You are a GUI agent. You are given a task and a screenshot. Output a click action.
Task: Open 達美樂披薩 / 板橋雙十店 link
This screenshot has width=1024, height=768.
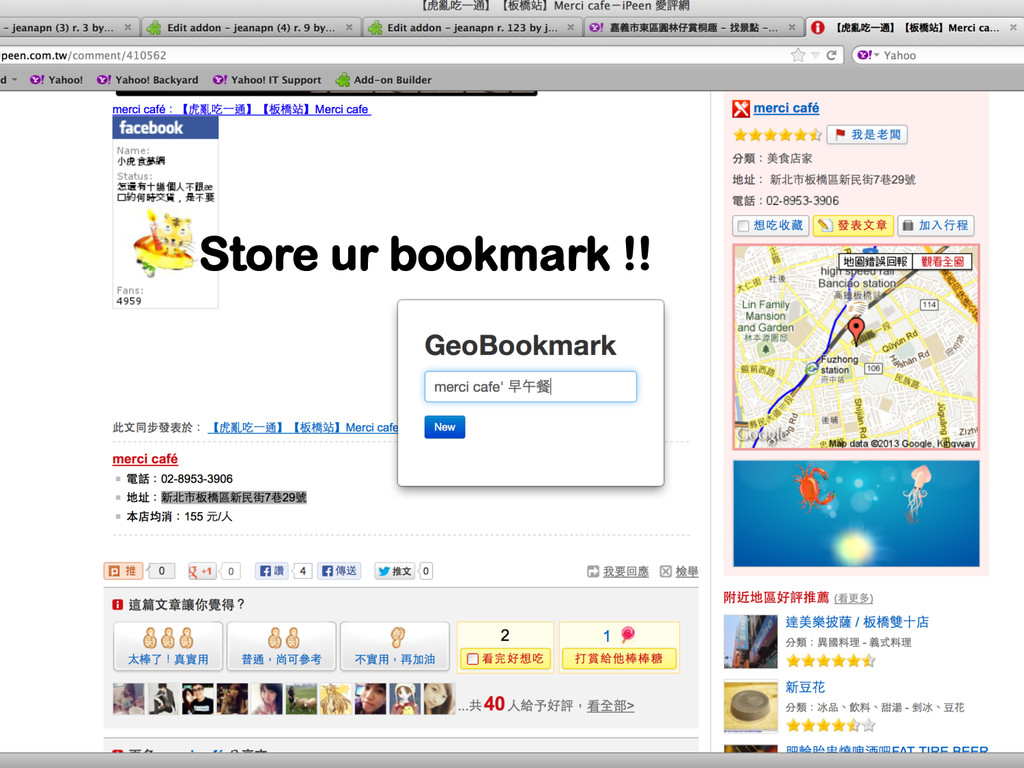click(x=857, y=622)
